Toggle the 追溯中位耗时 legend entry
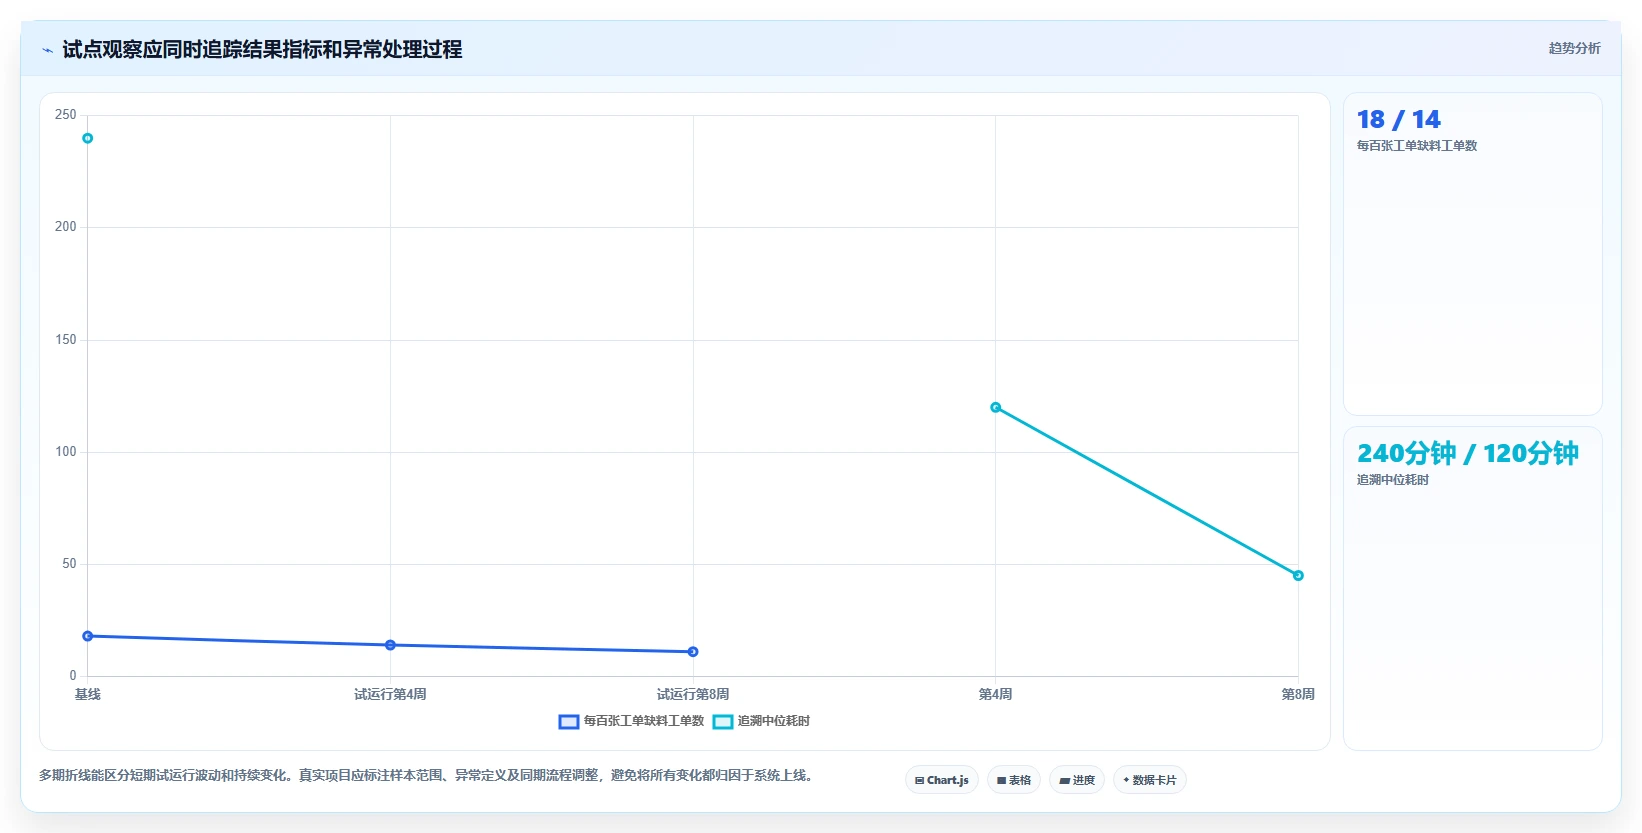This screenshot has height=833, width=1642. coord(762,721)
